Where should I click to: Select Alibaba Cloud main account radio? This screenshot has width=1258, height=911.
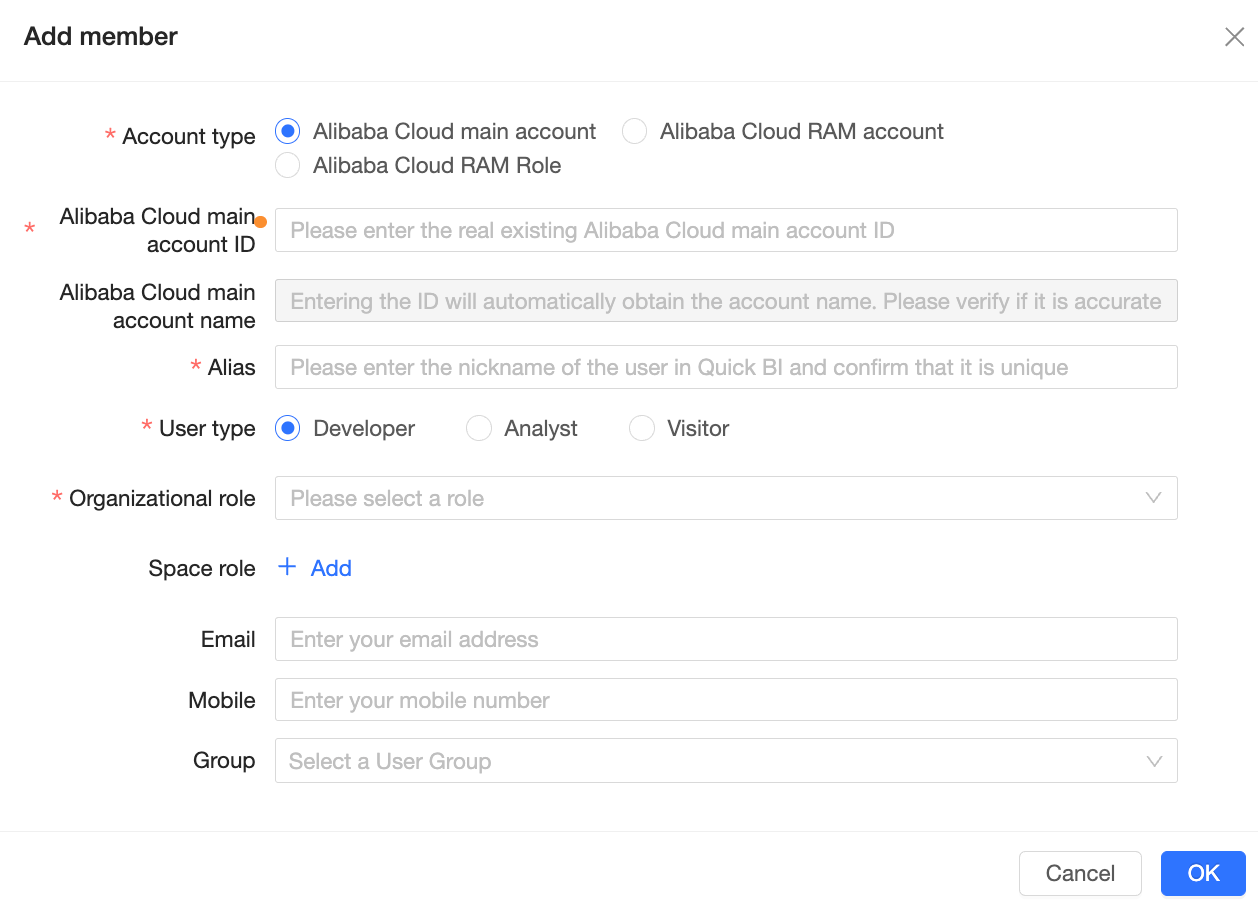(288, 132)
